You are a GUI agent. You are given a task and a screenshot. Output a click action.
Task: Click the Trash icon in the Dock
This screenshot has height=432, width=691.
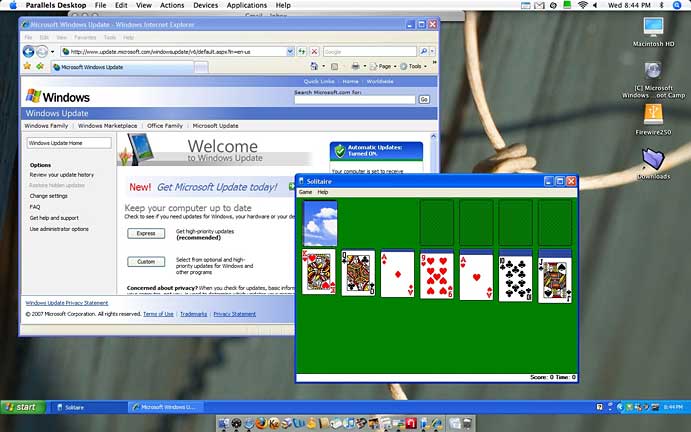467,424
